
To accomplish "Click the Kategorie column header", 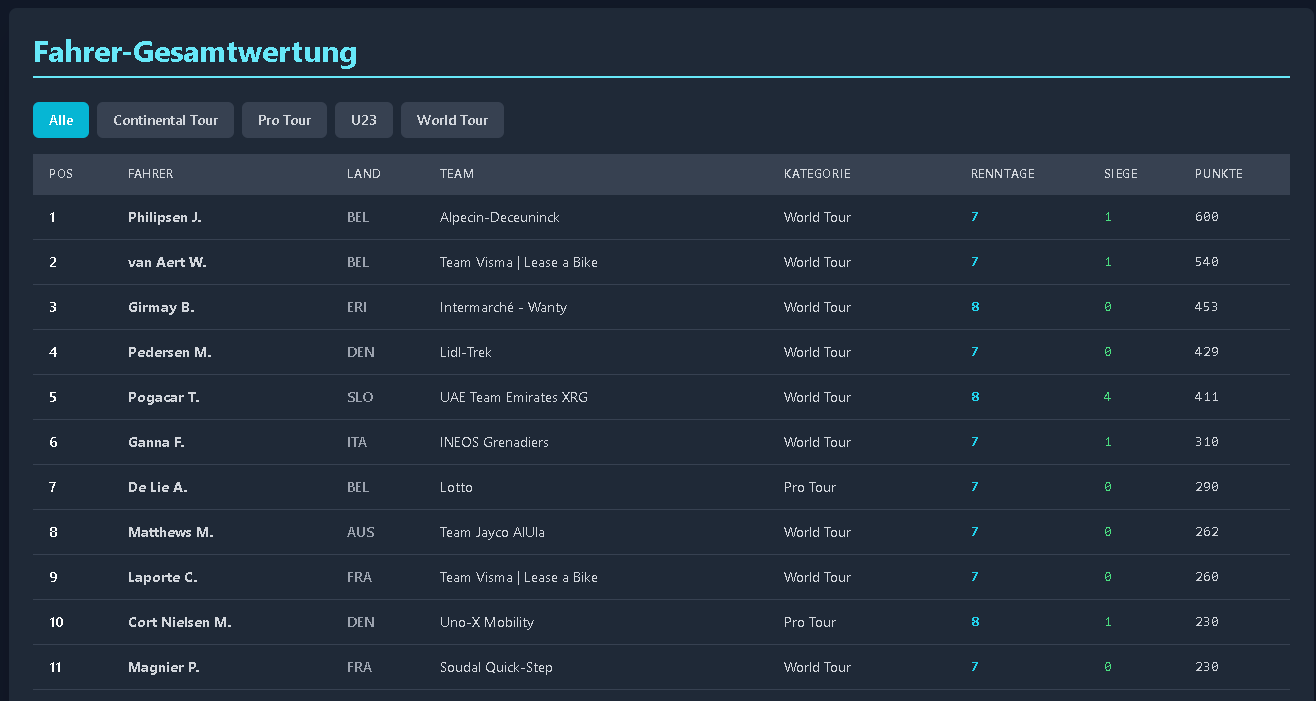I will pos(817,174).
